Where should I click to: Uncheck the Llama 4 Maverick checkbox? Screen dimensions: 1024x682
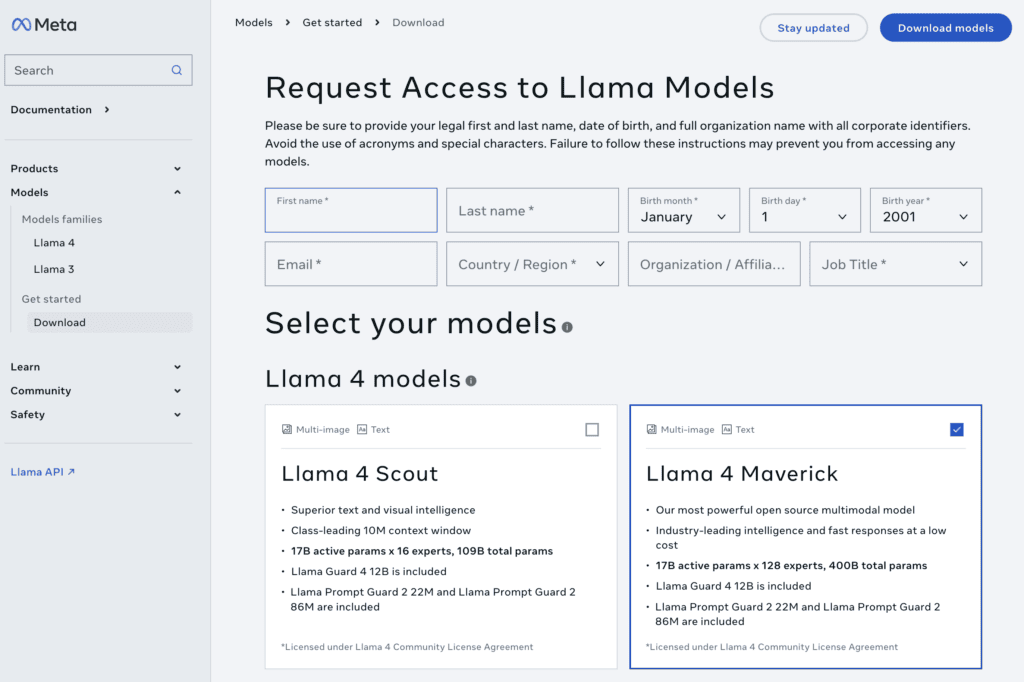pyautogui.click(x=957, y=429)
